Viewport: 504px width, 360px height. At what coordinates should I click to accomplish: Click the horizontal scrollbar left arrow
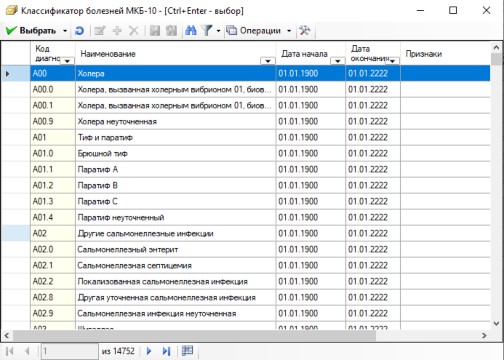7,336
